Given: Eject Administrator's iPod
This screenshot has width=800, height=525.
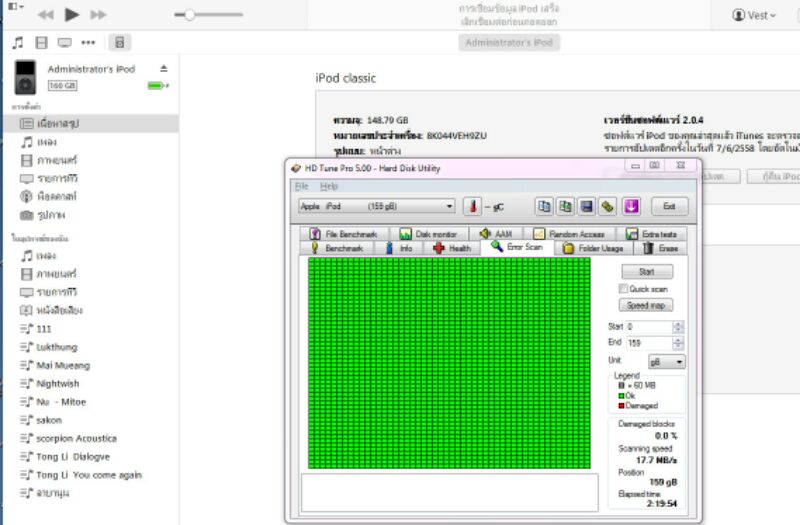Looking at the screenshot, I should tap(164, 69).
